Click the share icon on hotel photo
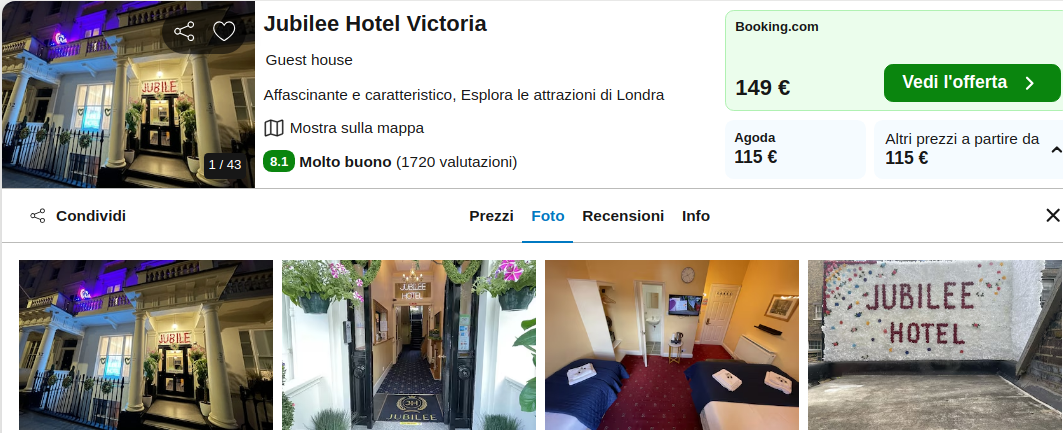The height and width of the screenshot is (433, 1063). pyautogui.click(x=184, y=31)
